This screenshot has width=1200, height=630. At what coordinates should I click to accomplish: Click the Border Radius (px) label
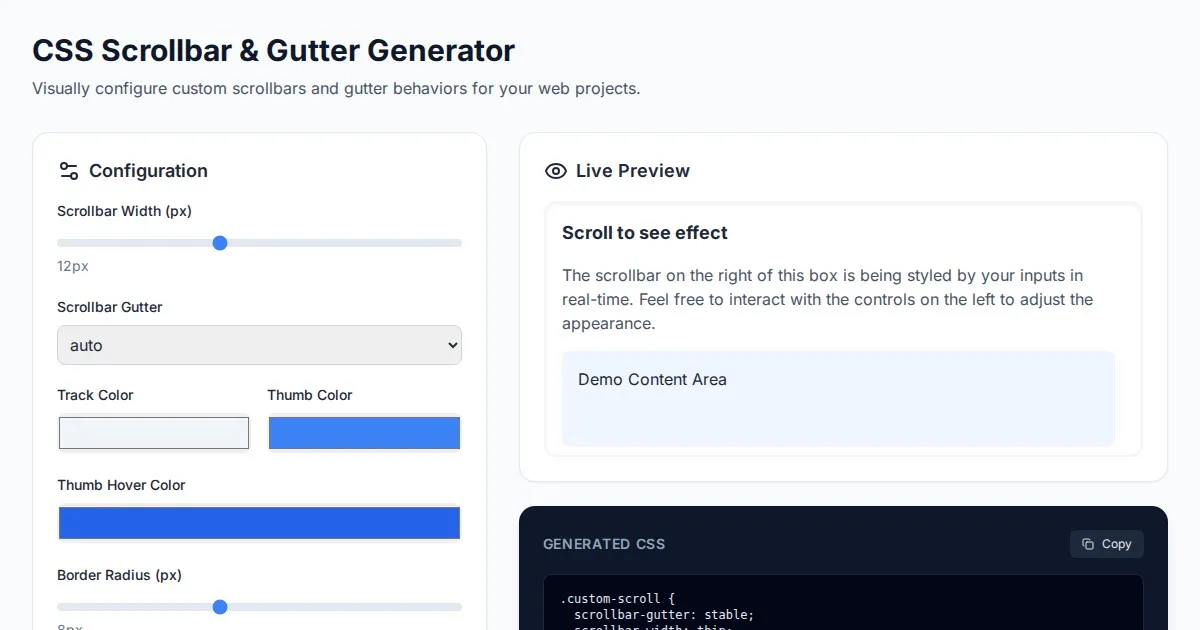[x=119, y=575]
